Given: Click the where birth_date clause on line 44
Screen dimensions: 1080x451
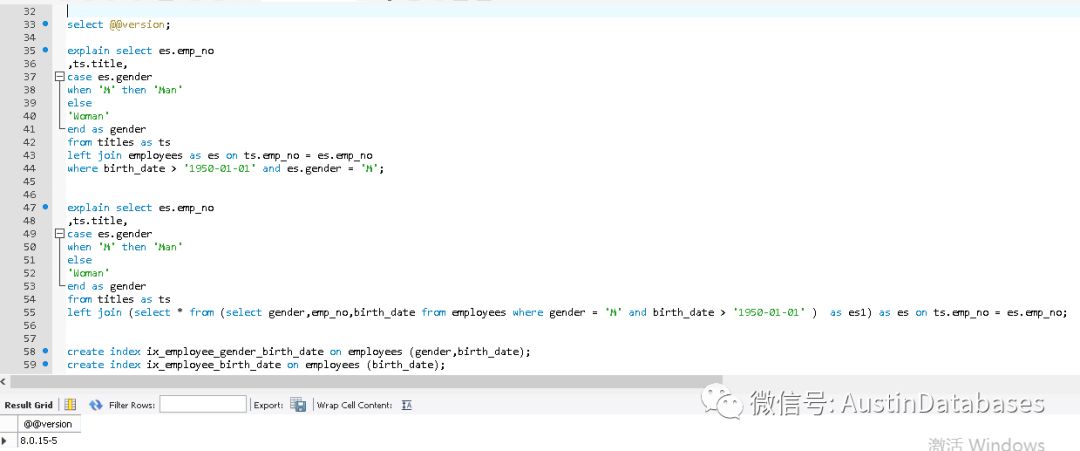Looking at the screenshot, I should [x=225, y=168].
